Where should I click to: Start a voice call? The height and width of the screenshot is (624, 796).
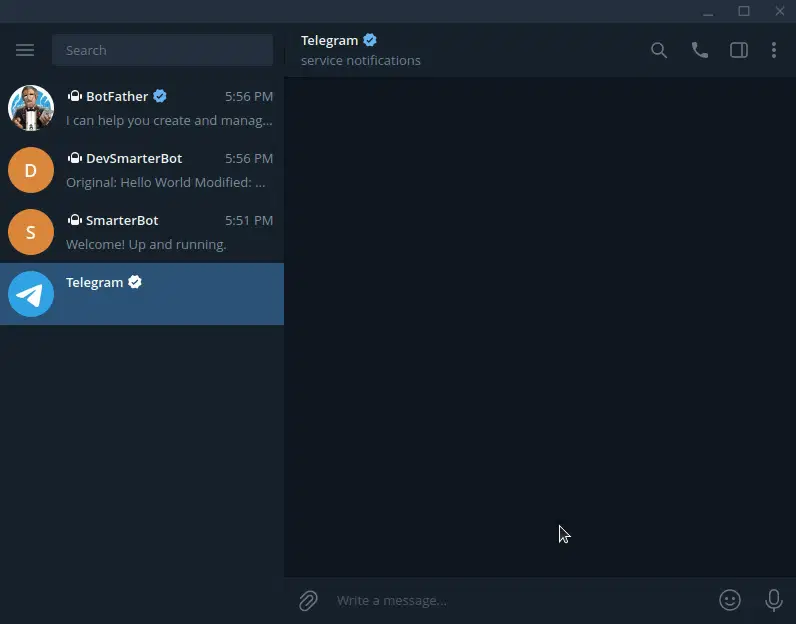pos(700,50)
